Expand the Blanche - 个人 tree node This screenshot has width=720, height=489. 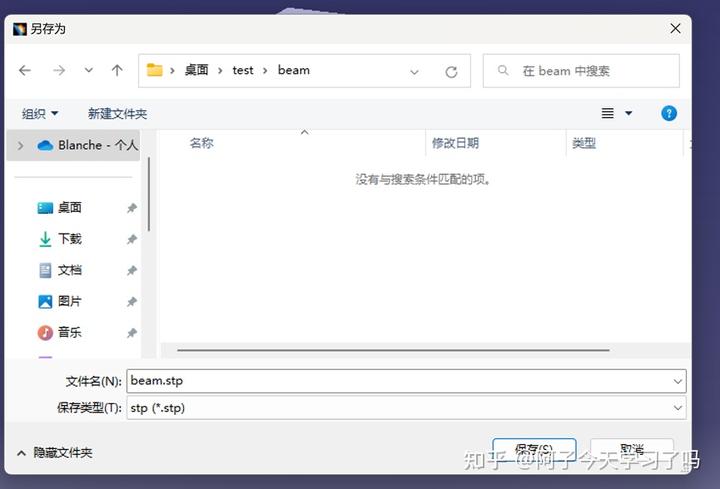20,146
